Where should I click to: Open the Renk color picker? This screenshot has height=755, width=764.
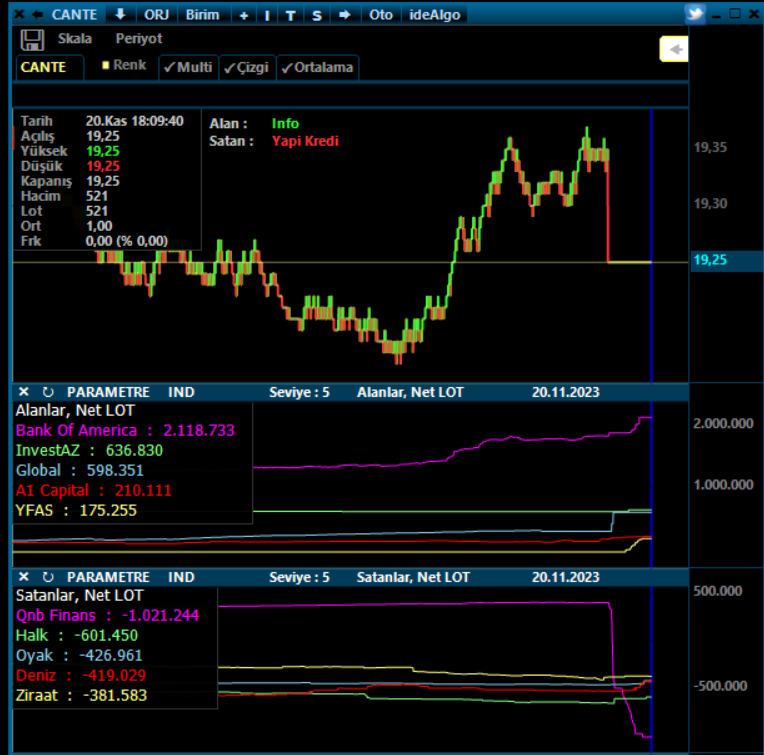tap(124, 65)
